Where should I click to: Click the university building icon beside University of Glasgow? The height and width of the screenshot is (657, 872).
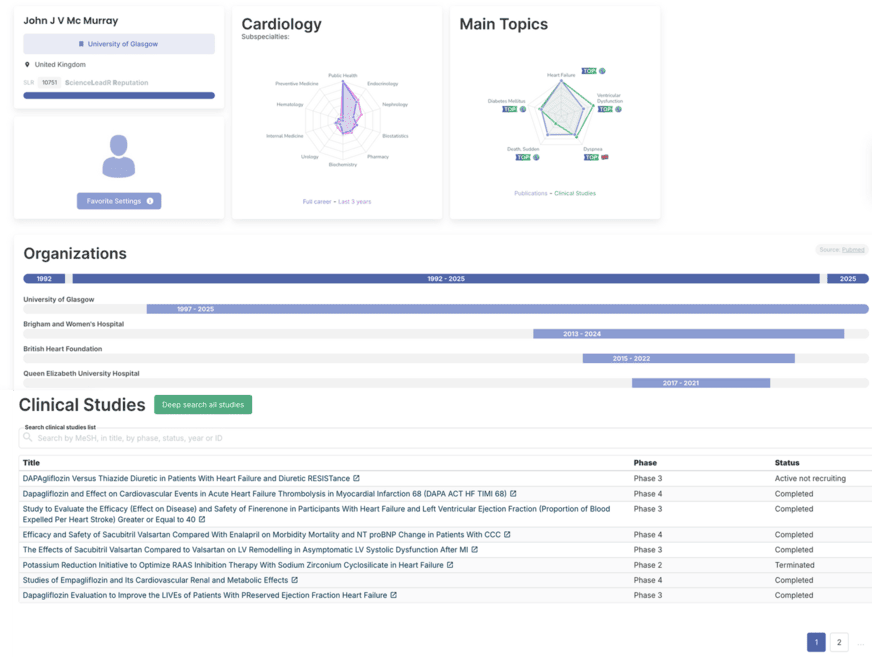pyautogui.click(x=80, y=44)
